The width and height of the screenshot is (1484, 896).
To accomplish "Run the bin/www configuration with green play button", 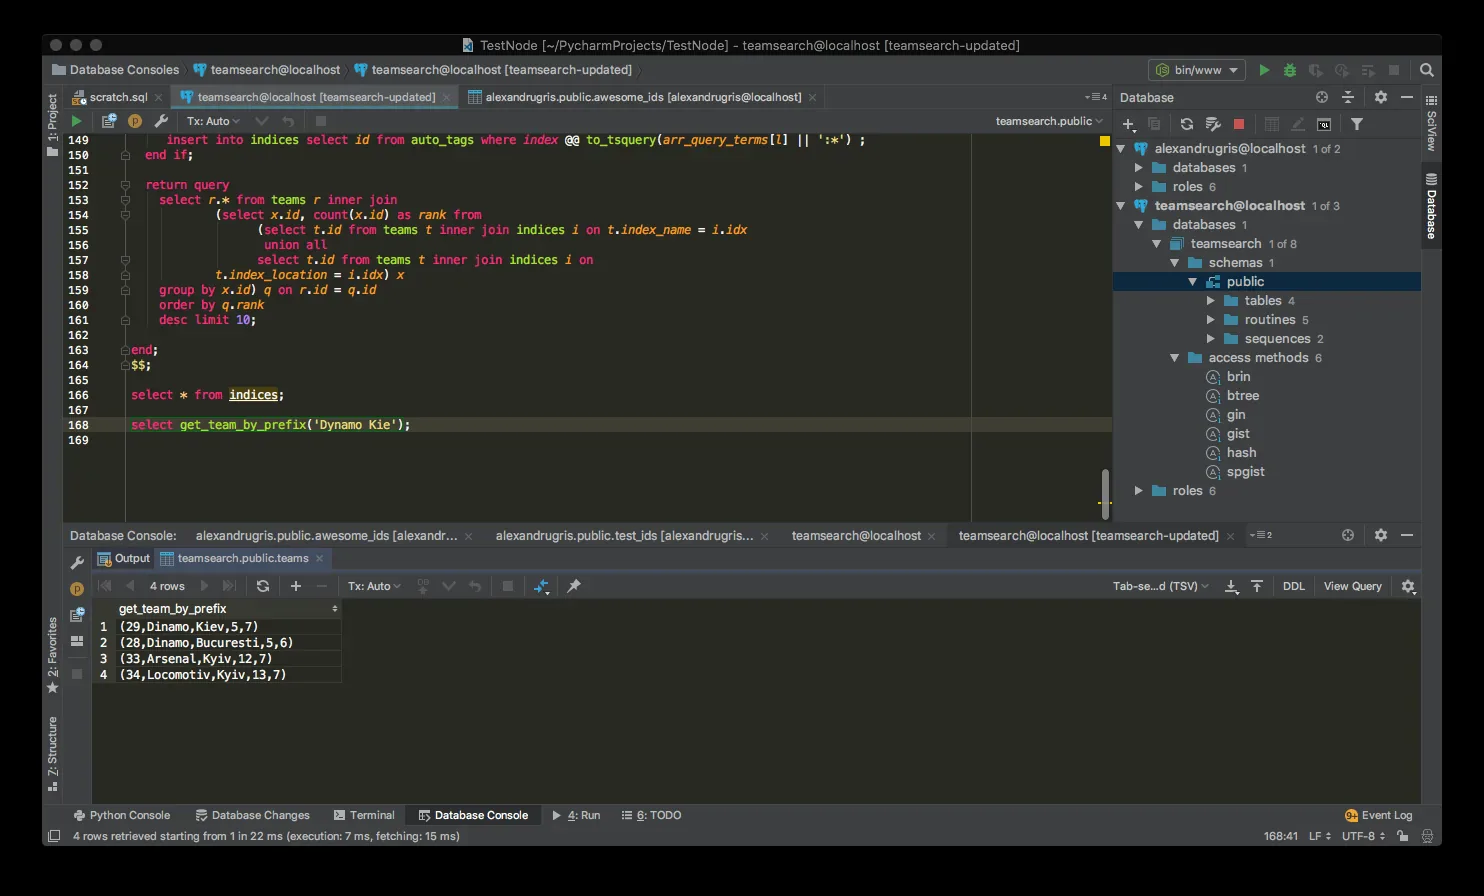I will (x=1264, y=70).
